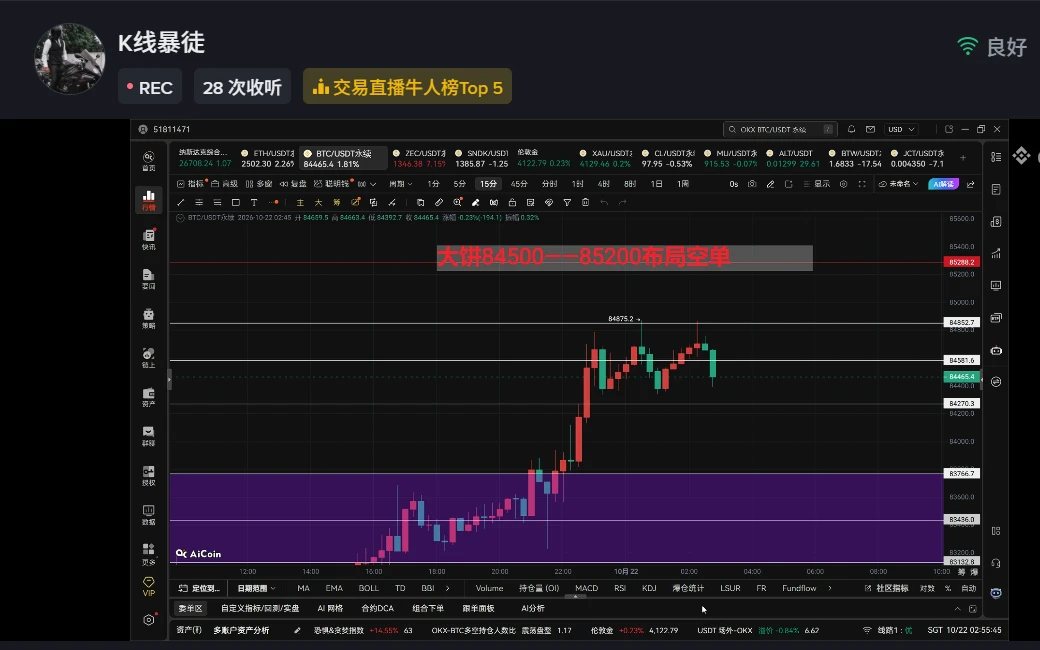Viewport: 1040px width, 650px height.
Task: Click the OKX BTC/USDT search field
Action: click(780, 129)
